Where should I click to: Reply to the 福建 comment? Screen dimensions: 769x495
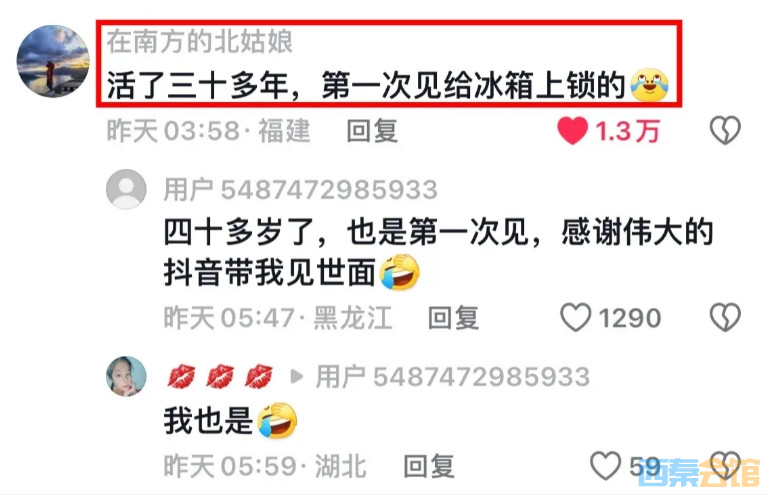click(x=372, y=131)
